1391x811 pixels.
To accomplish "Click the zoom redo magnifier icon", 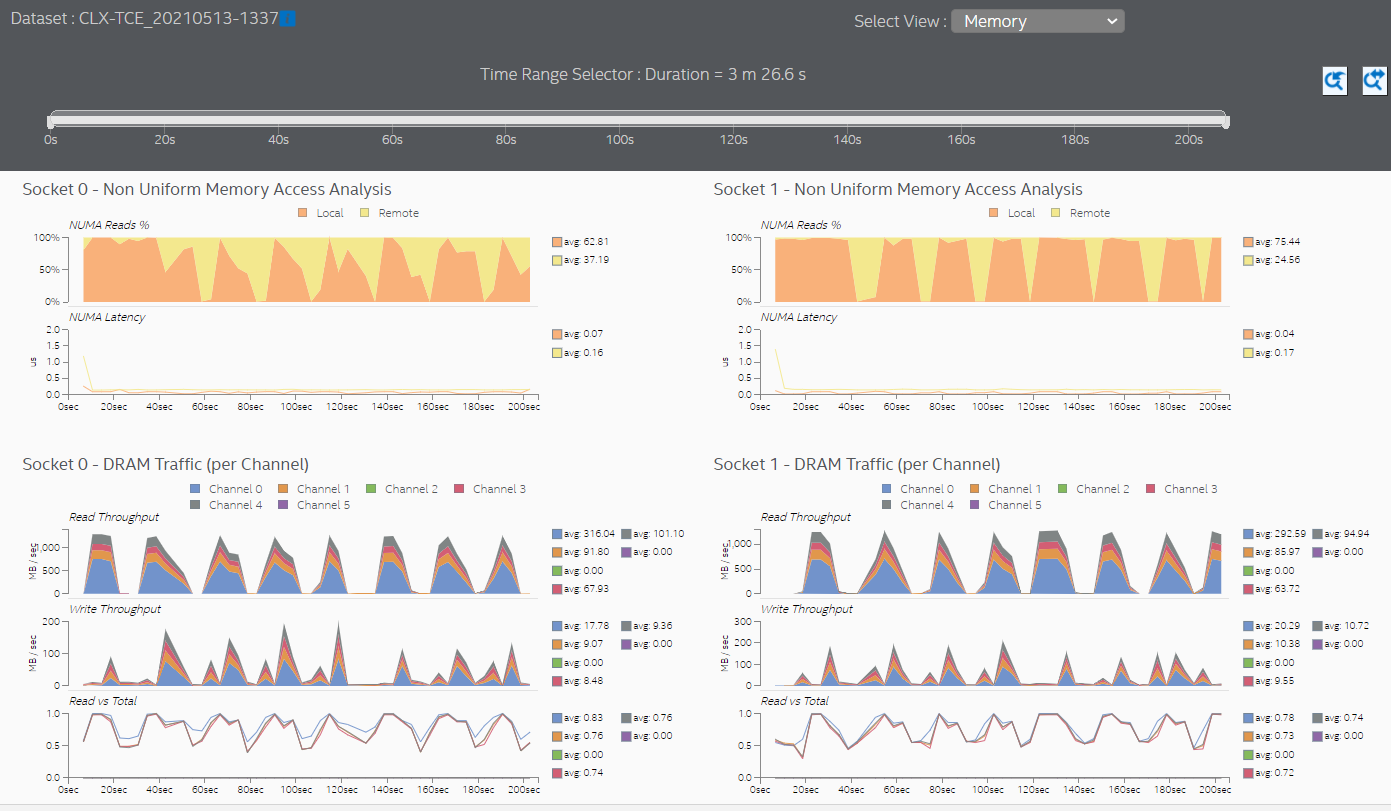I will [1374, 81].
